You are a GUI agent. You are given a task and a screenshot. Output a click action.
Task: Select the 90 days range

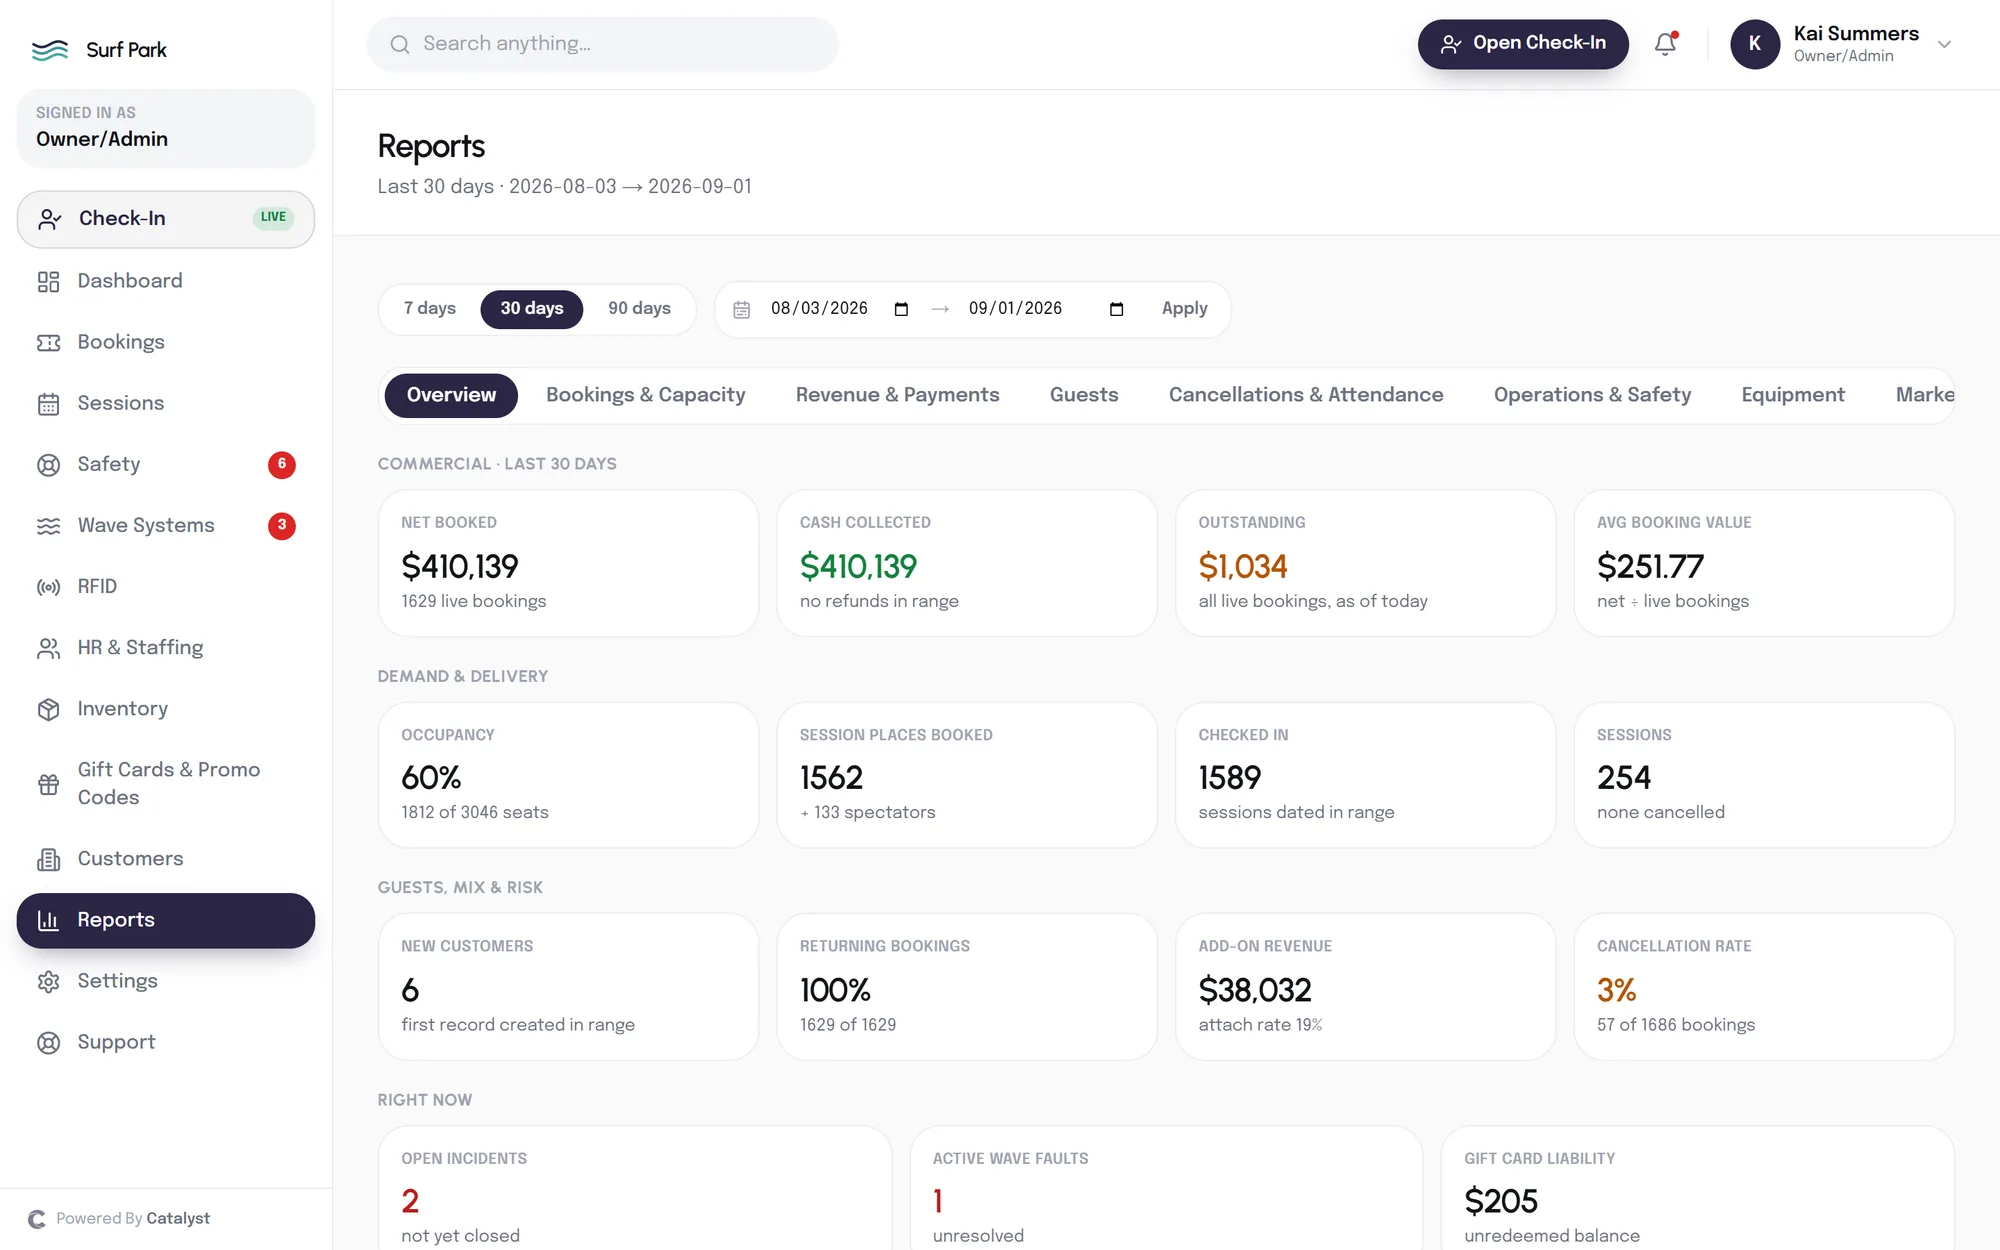coord(639,309)
